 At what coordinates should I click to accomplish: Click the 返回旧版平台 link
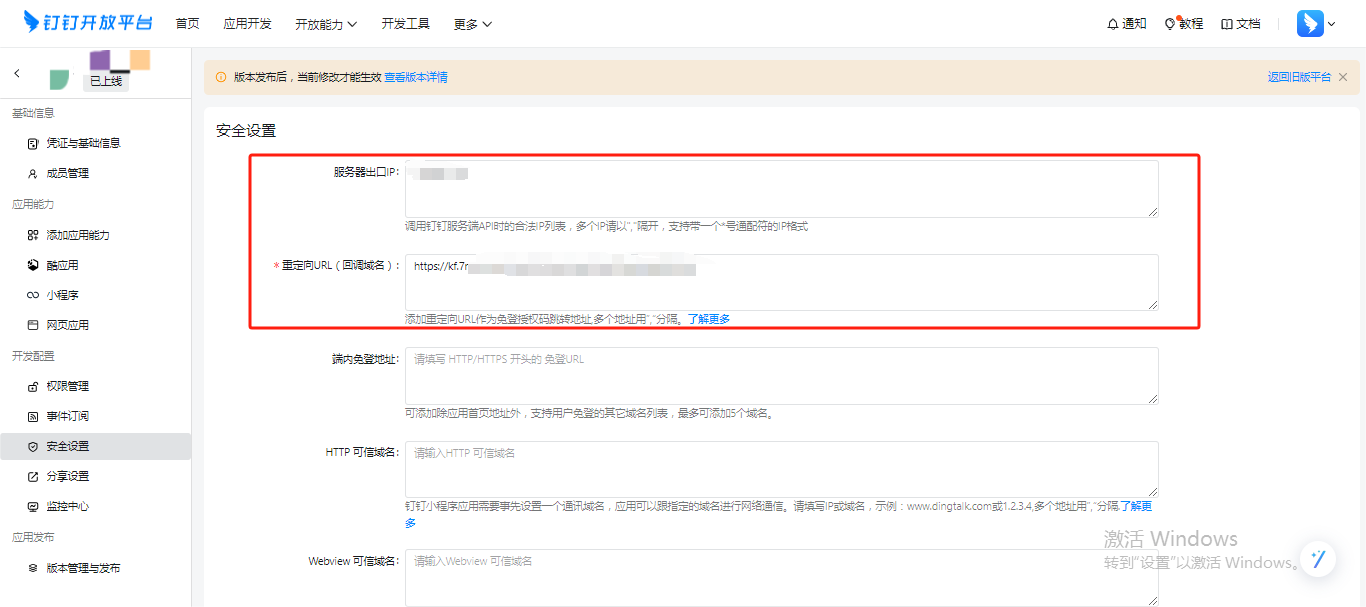(1299, 77)
